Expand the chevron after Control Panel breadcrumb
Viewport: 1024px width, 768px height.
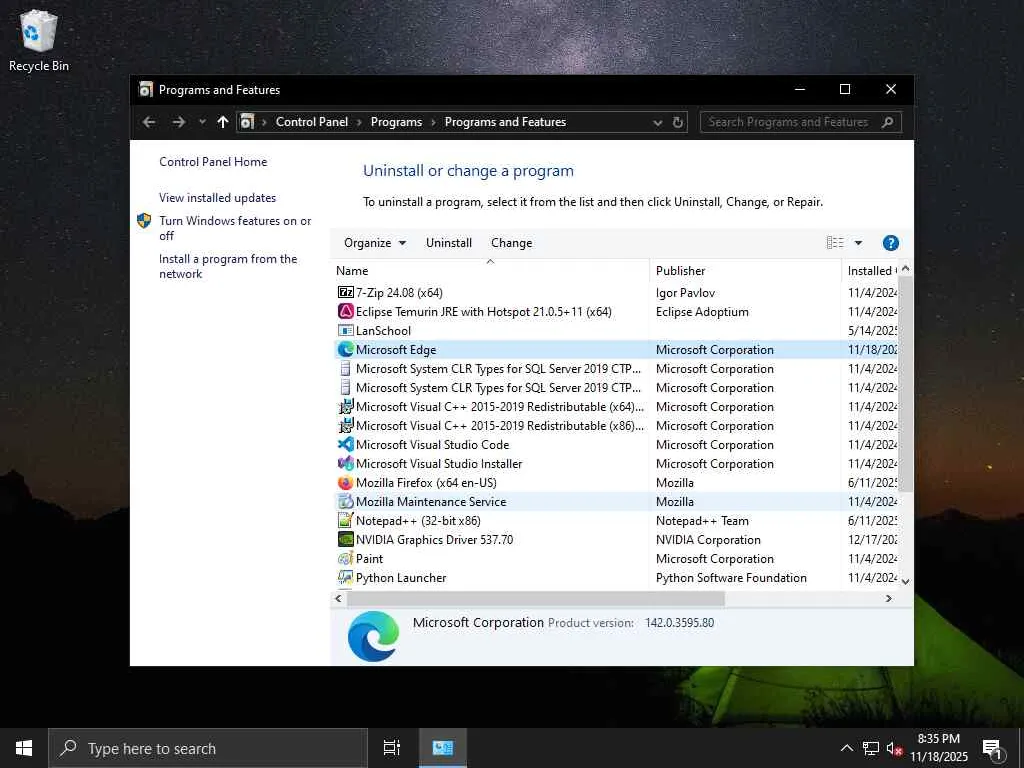point(359,122)
